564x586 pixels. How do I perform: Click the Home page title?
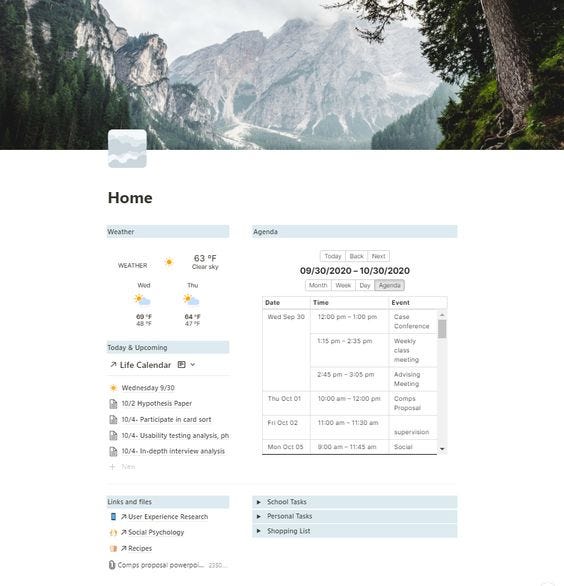(x=130, y=198)
